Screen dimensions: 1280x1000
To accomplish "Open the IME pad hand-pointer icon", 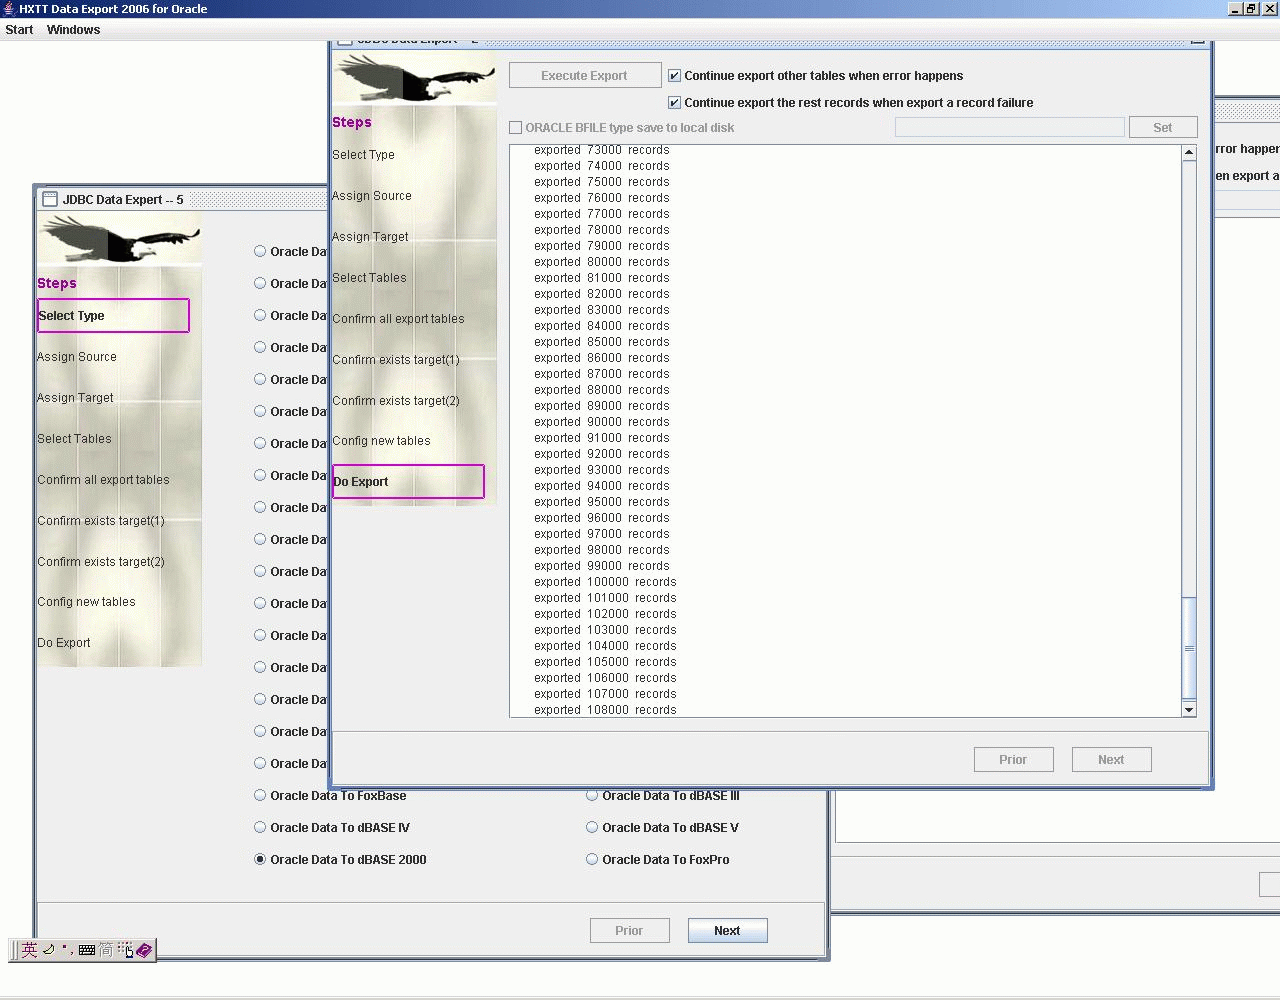I will pyautogui.click(x=125, y=950).
